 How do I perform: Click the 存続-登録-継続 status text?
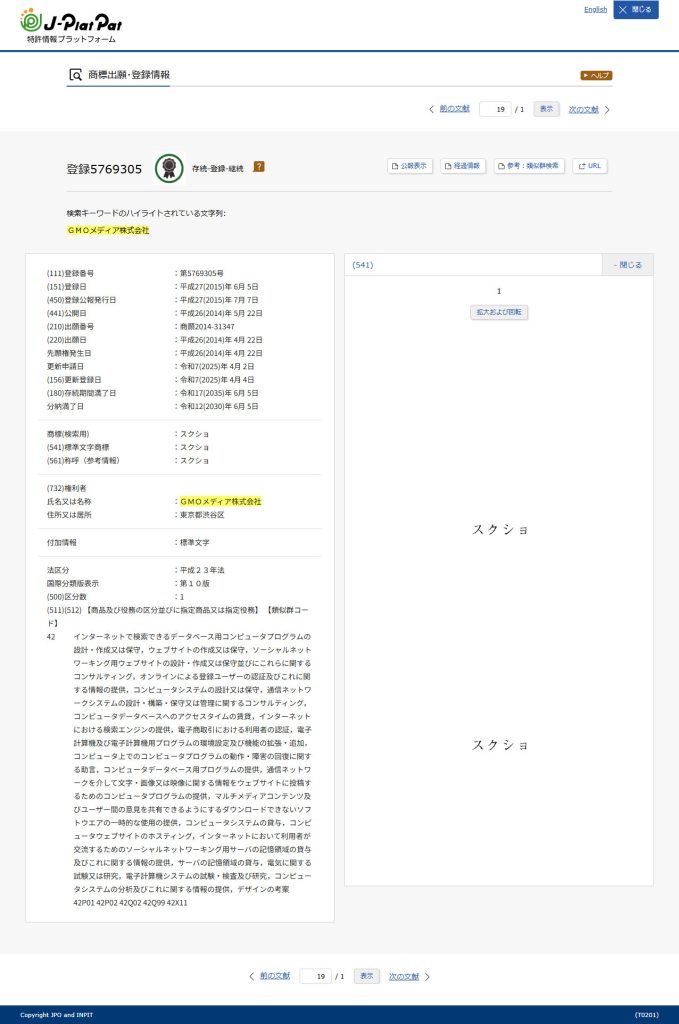[x=217, y=168]
